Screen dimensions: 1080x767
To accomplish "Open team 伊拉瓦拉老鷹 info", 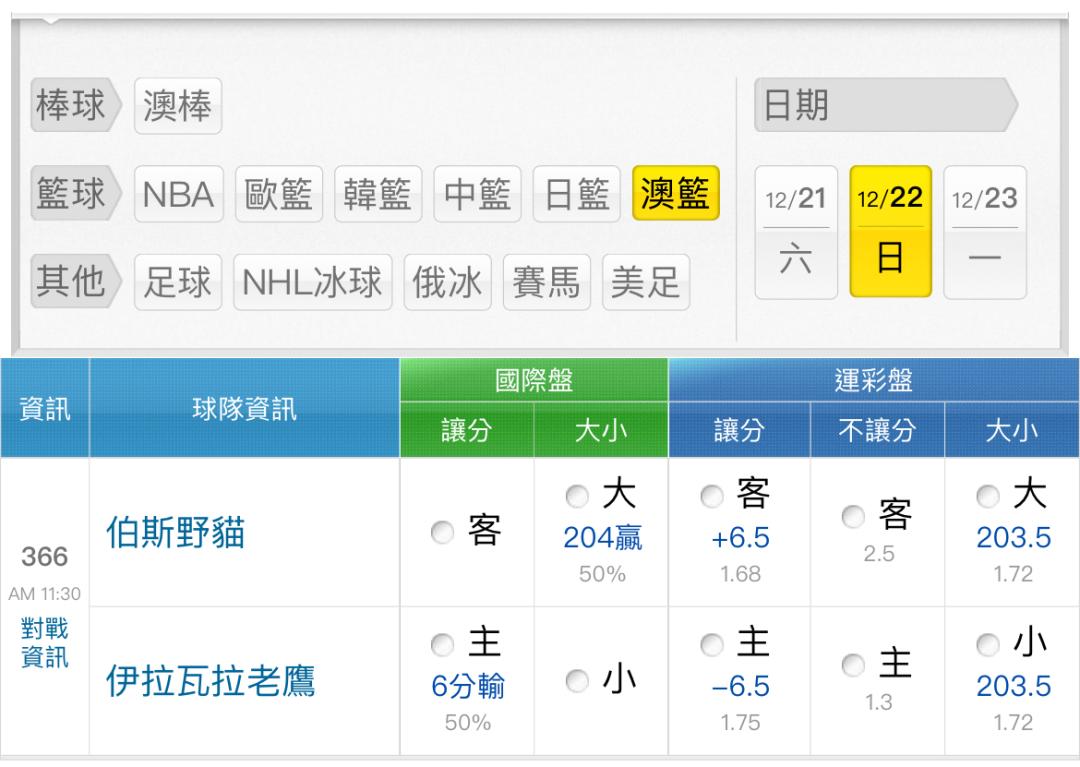I will pos(210,681).
